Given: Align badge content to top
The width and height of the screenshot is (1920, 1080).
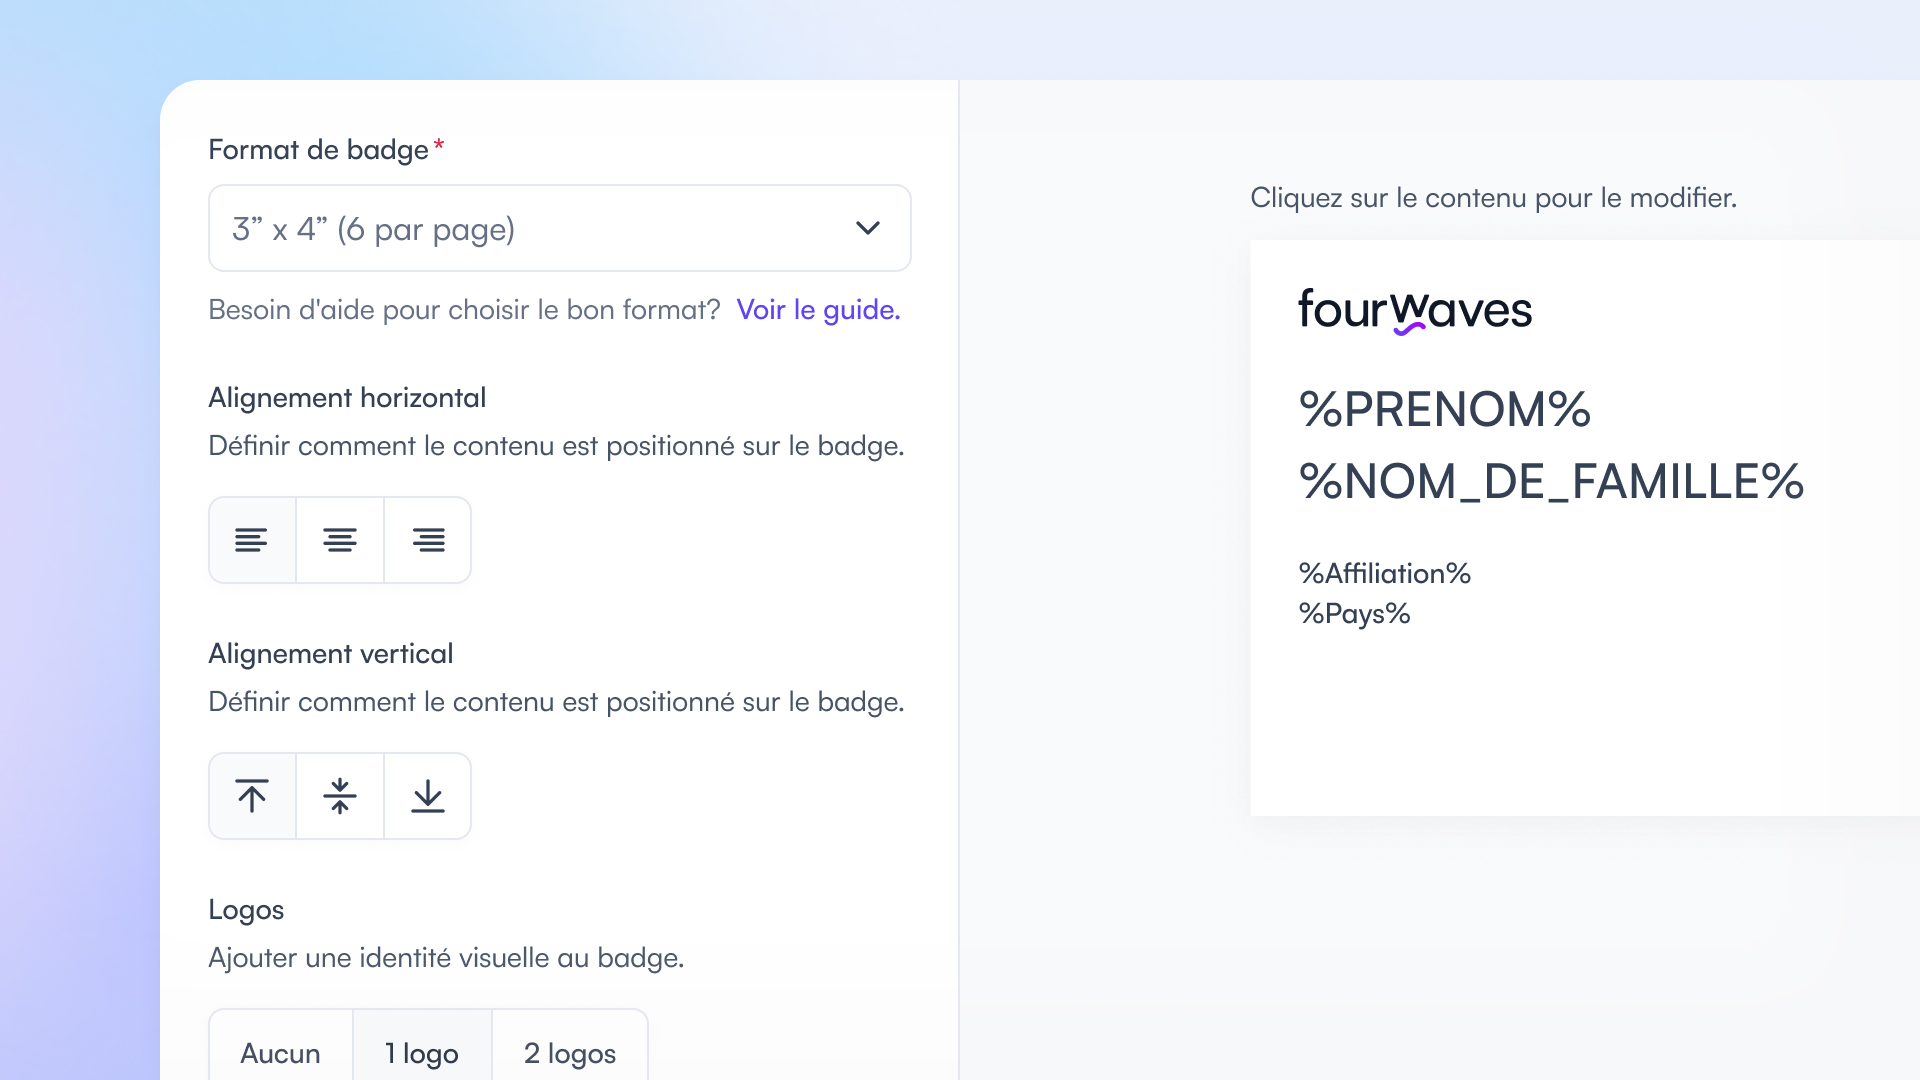Looking at the screenshot, I should (x=252, y=796).
